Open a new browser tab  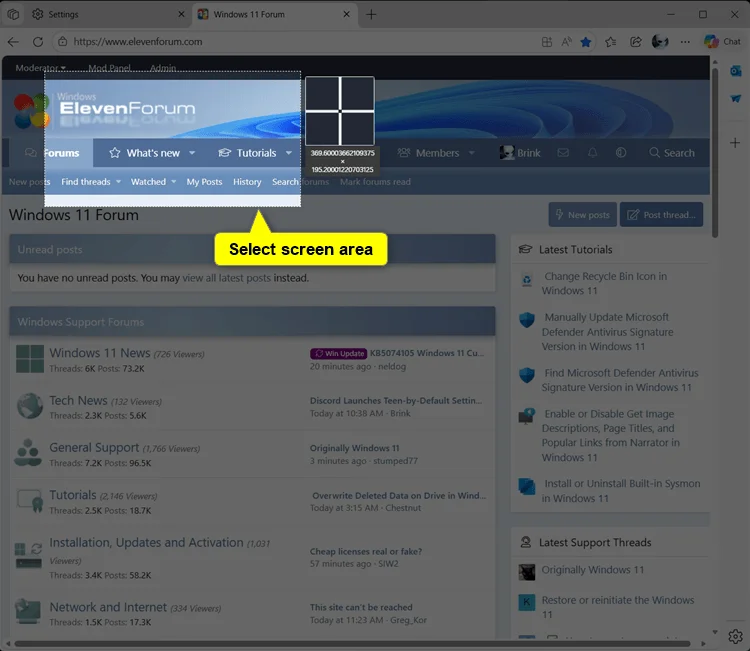click(371, 14)
